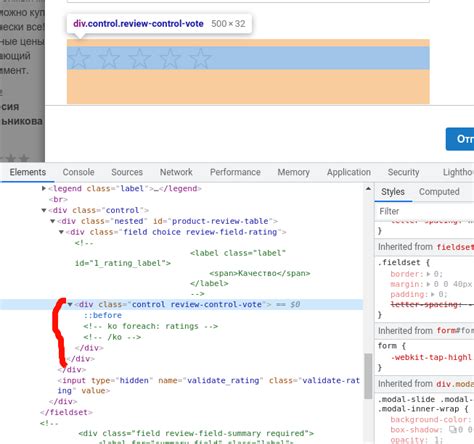The width and height of the screenshot is (474, 444).
Task: Open the Sources tab
Action: coord(127,172)
